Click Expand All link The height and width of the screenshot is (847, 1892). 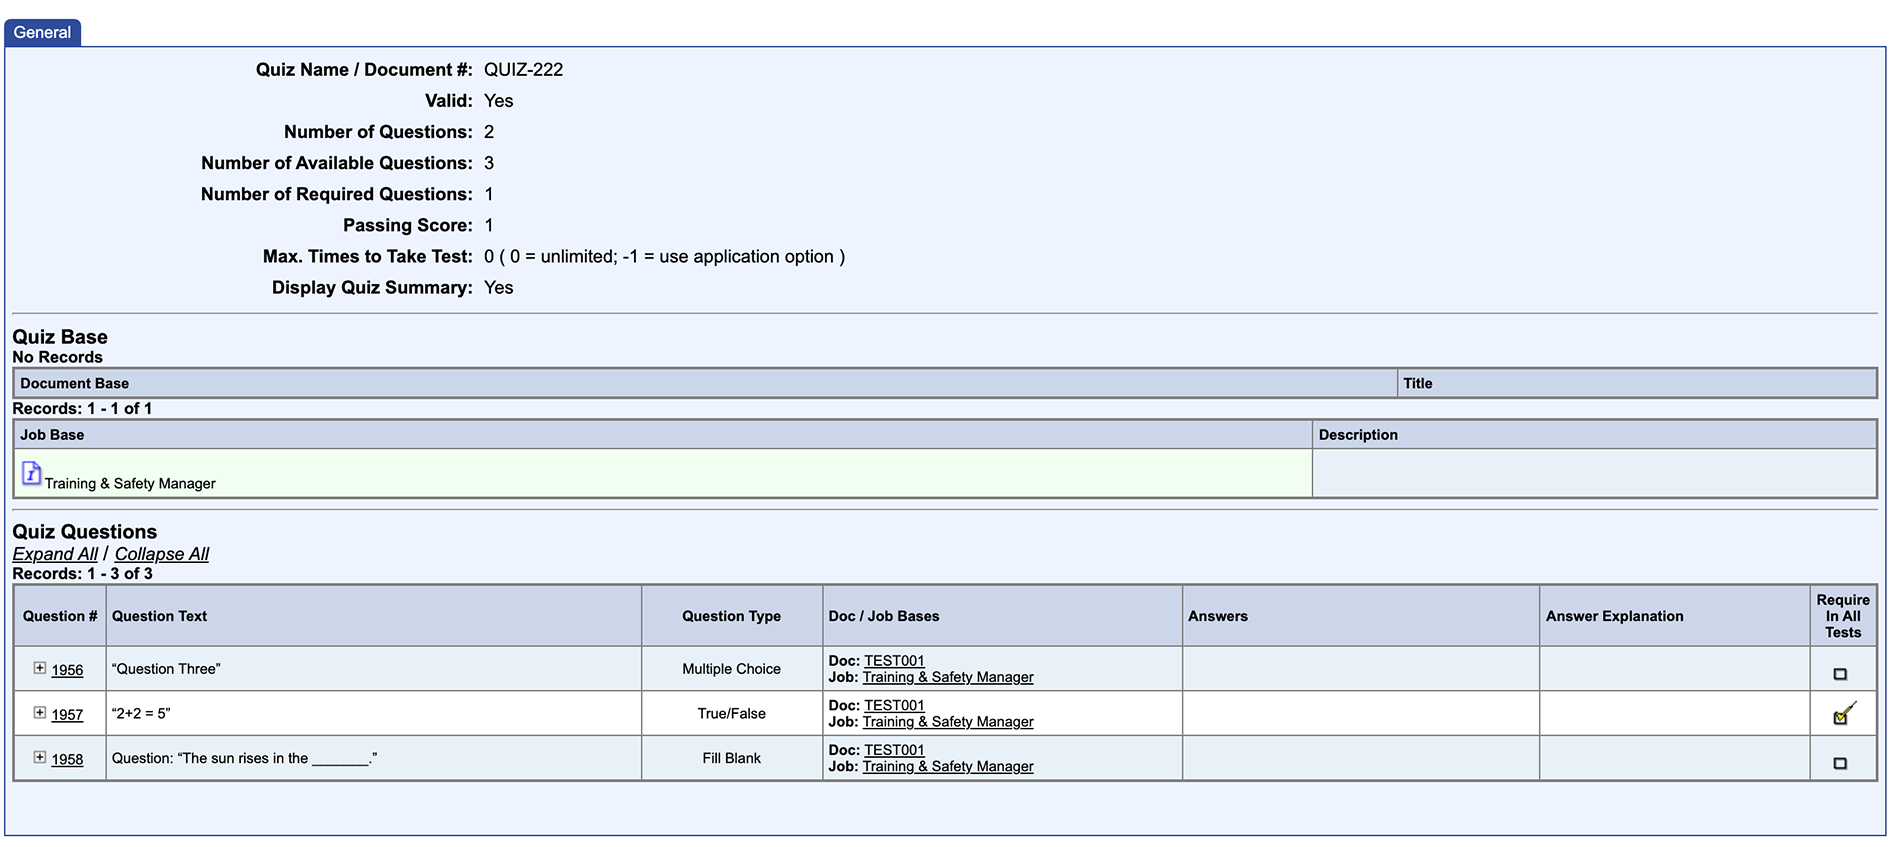(55, 554)
